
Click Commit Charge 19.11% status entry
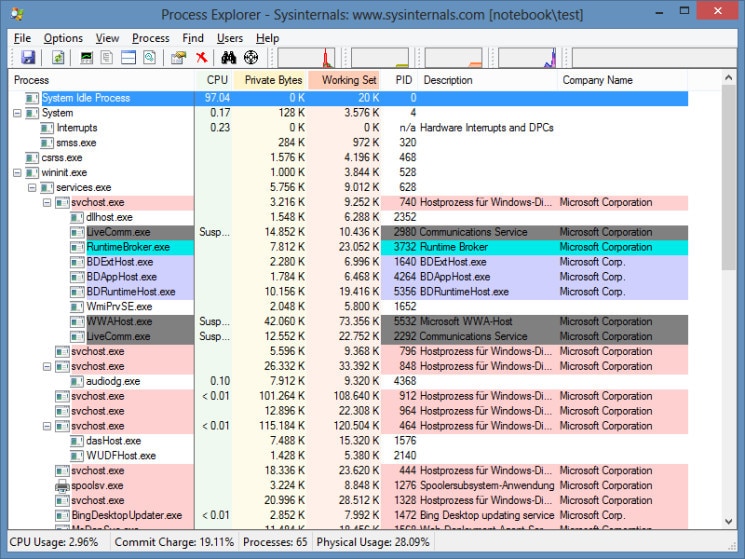pyautogui.click(x=174, y=542)
